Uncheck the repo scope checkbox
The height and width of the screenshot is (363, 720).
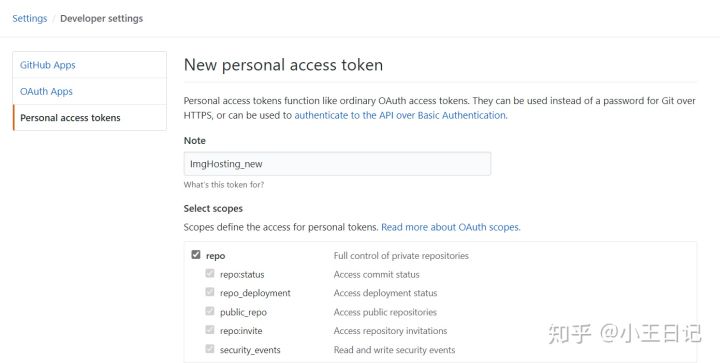196,255
